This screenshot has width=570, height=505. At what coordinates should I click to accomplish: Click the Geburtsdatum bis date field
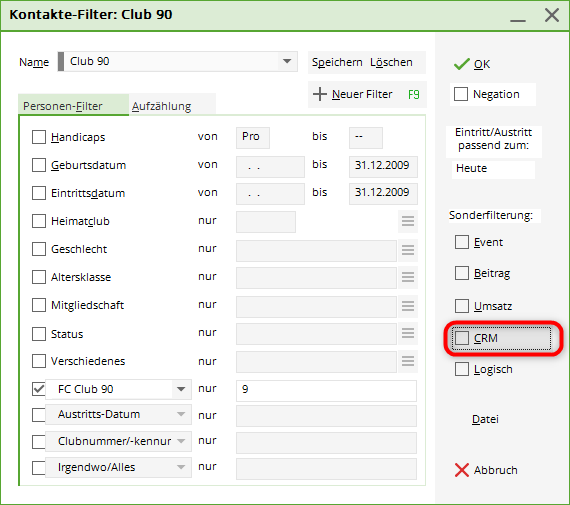tap(383, 166)
